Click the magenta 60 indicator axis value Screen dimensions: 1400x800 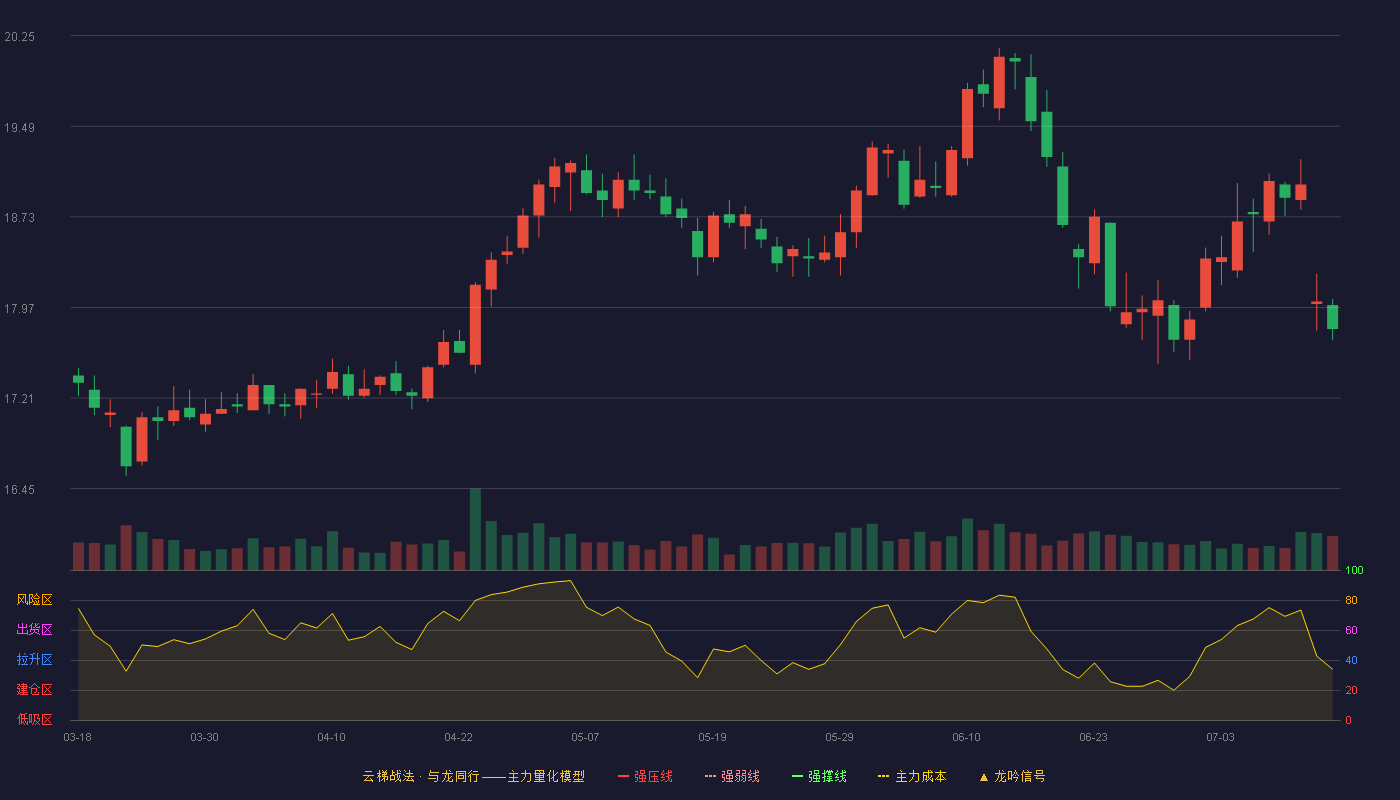[x=1351, y=630]
